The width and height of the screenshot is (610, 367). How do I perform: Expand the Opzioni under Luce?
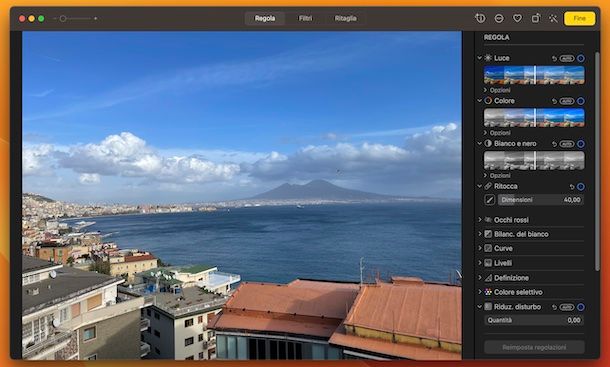point(485,90)
